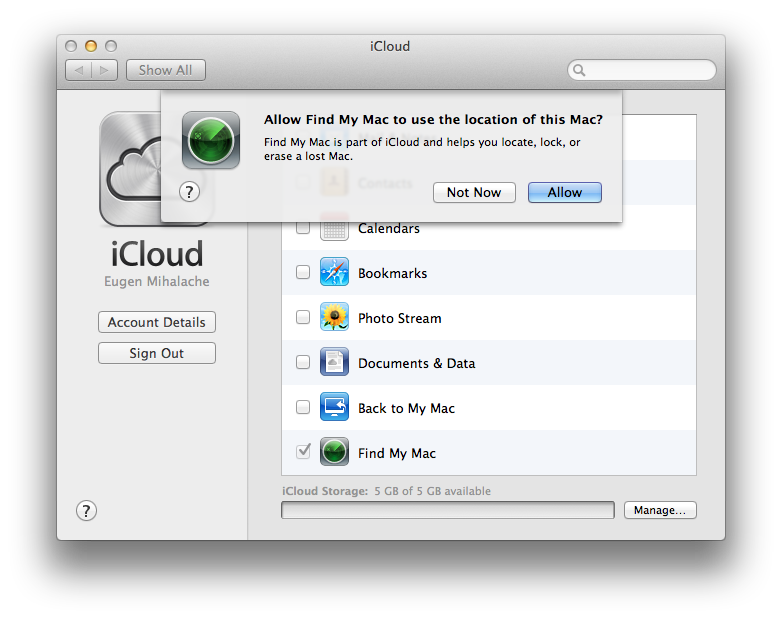Show All system preferences
Image resolution: width=782 pixels, height=619 pixels.
(166, 70)
